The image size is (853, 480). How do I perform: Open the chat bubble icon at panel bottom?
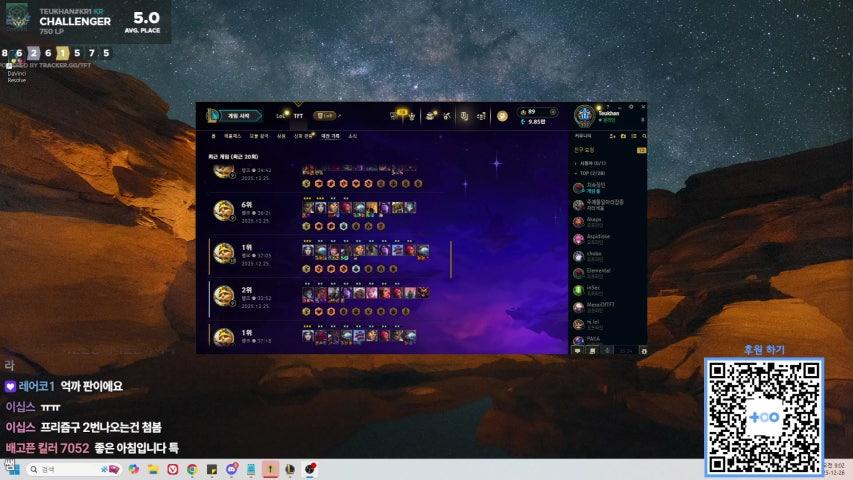pyautogui.click(x=578, y=350)
